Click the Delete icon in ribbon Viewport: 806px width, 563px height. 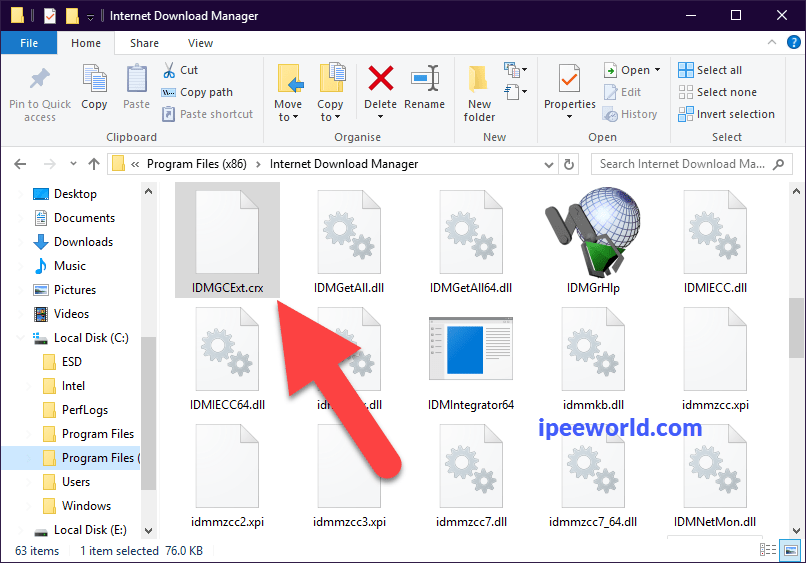pyautogui.click(x=380, y=82)
